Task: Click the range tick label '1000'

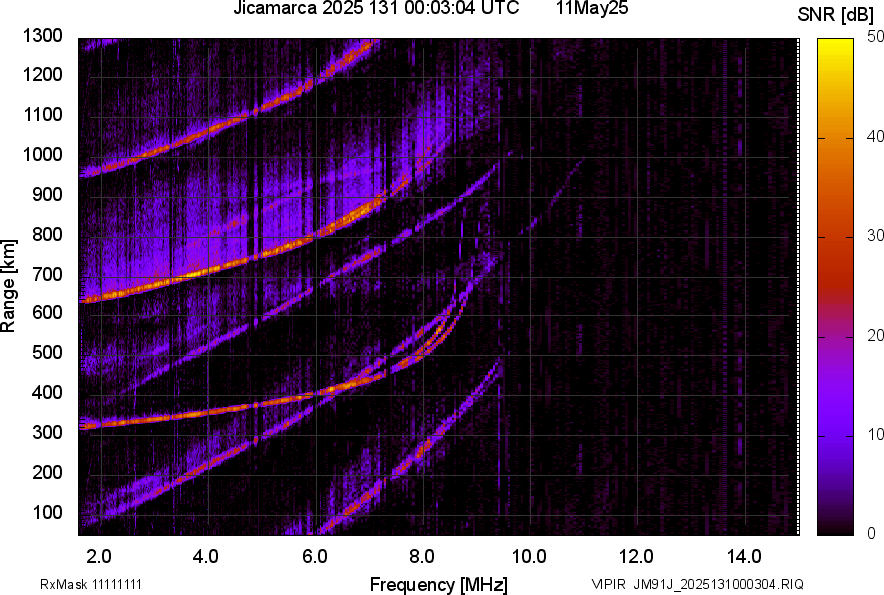Action: 42,155
